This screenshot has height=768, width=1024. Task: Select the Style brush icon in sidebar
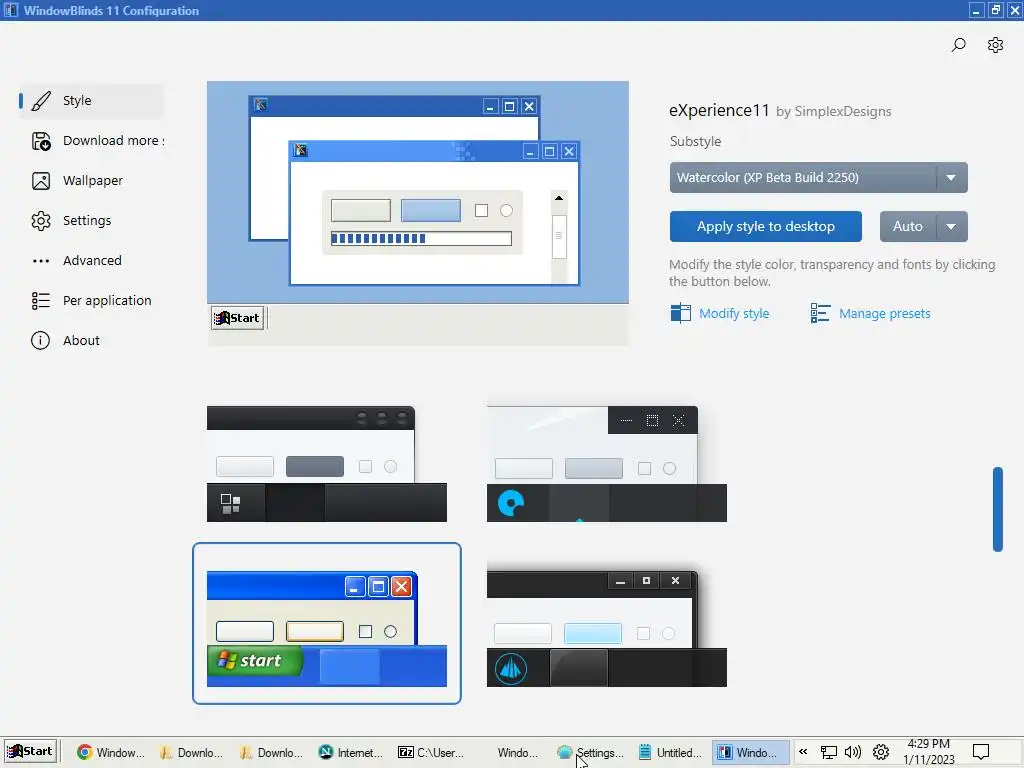point(40,101)
